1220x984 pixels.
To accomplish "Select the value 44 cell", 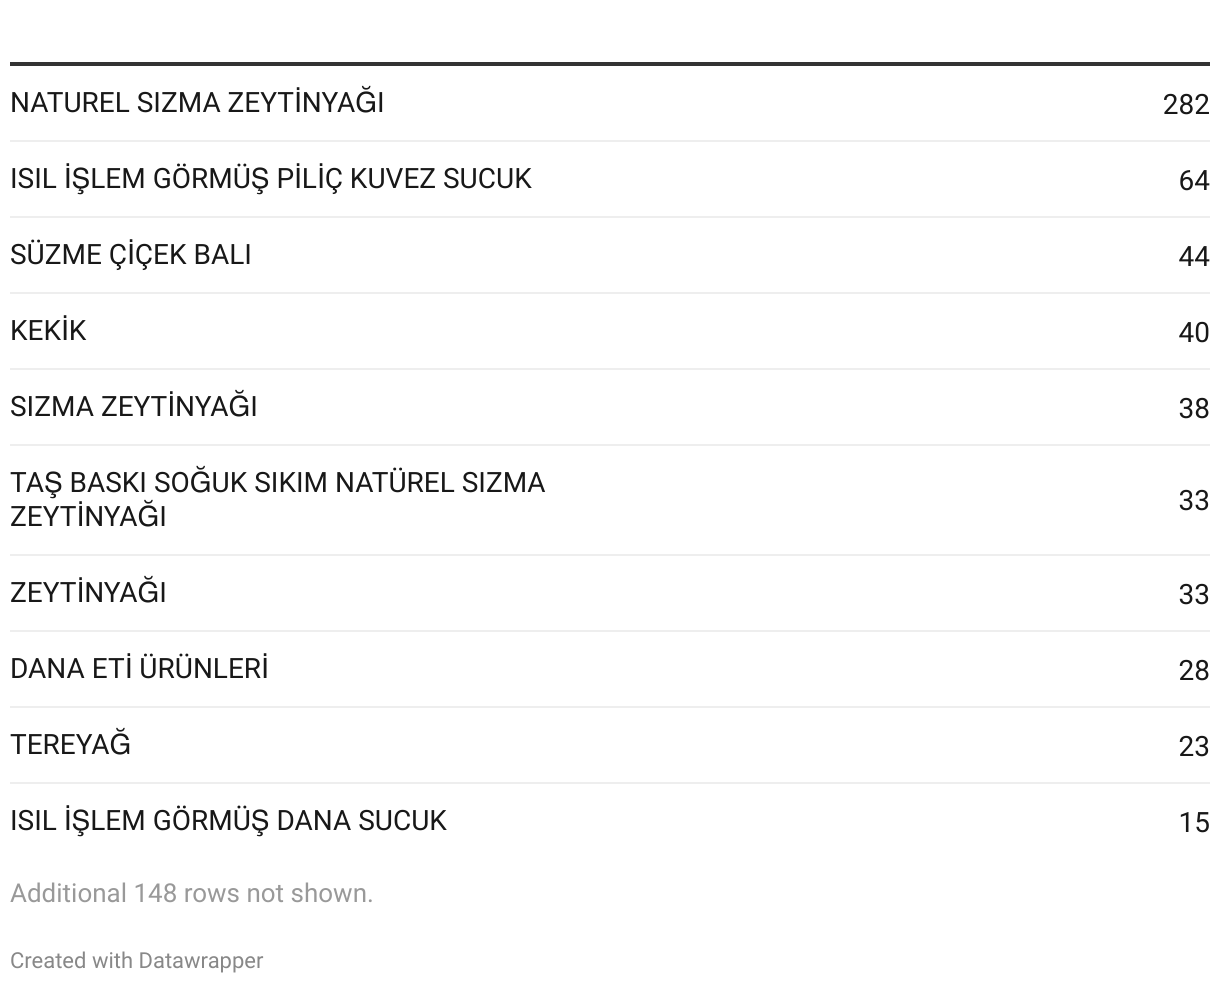I will tap(1193, 257).
